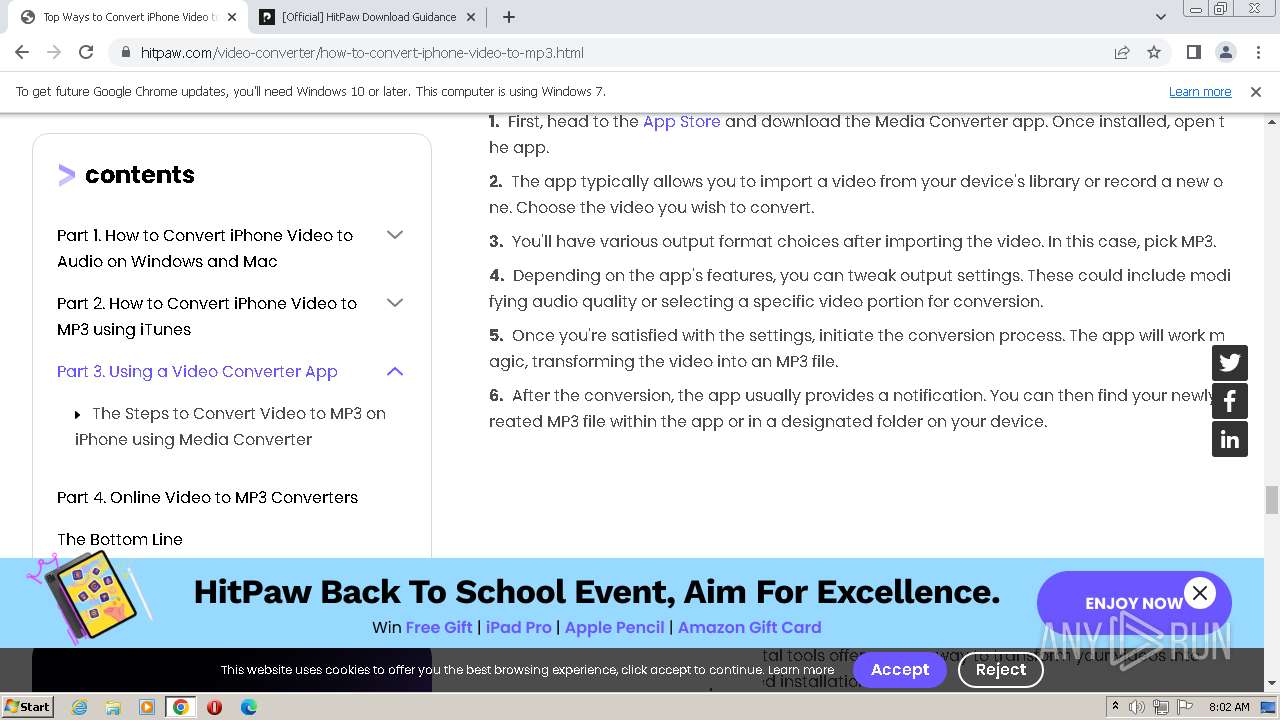Dismiss the Chrome update notification bar
Image resolution: width=1280 pixels, height=720 pixels.
[x=1256, y=91]
